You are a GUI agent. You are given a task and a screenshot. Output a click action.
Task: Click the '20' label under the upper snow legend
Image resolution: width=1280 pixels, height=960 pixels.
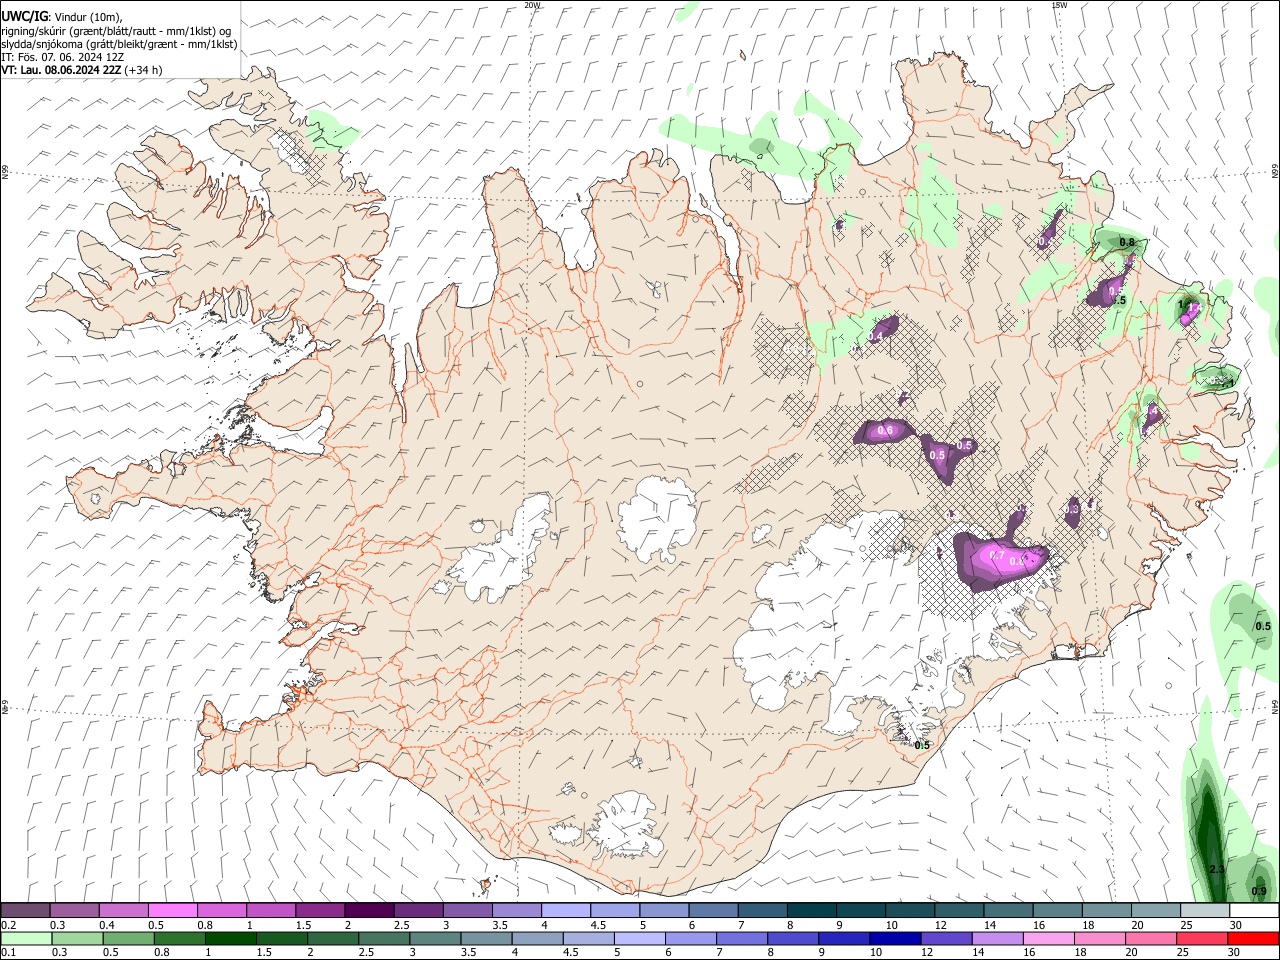pos(1137,925)
